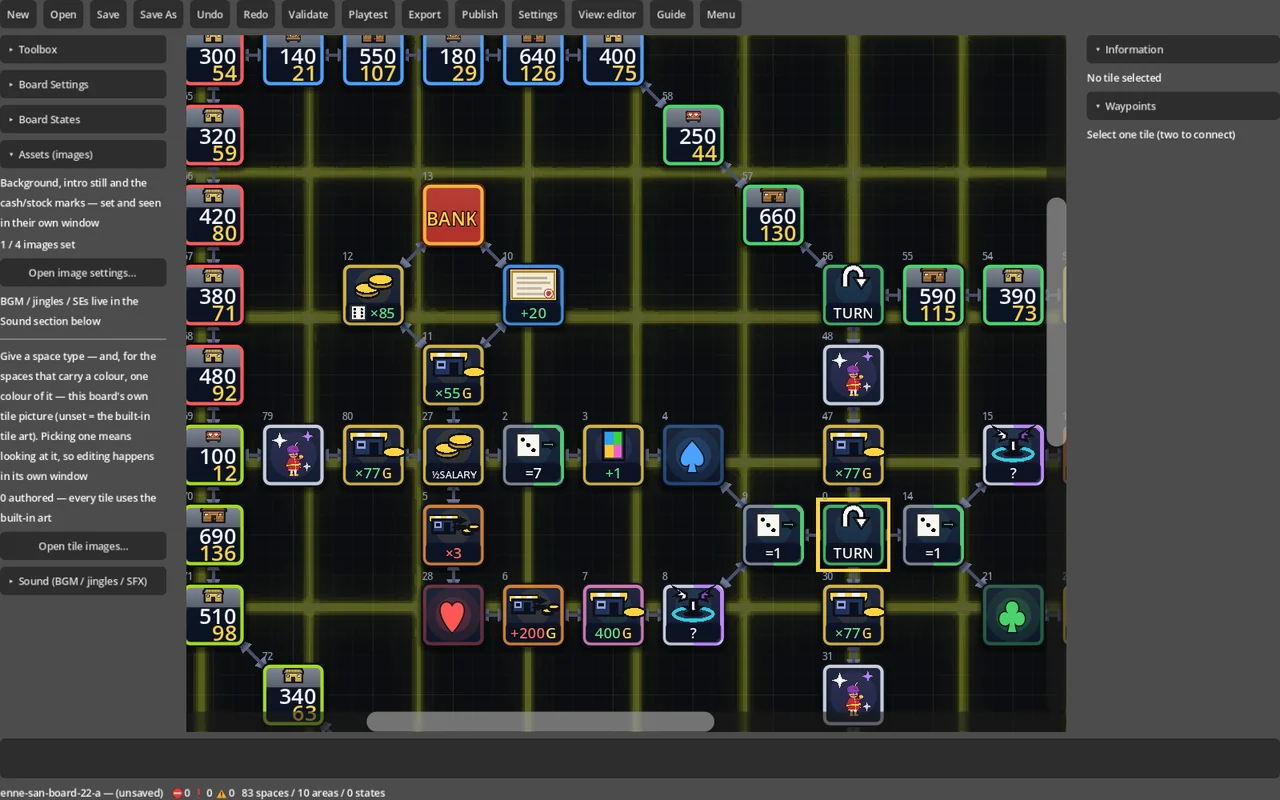This screenshot has width=1280, height=800.
Task: Click the colorful +1 tile
Action: 613,455
